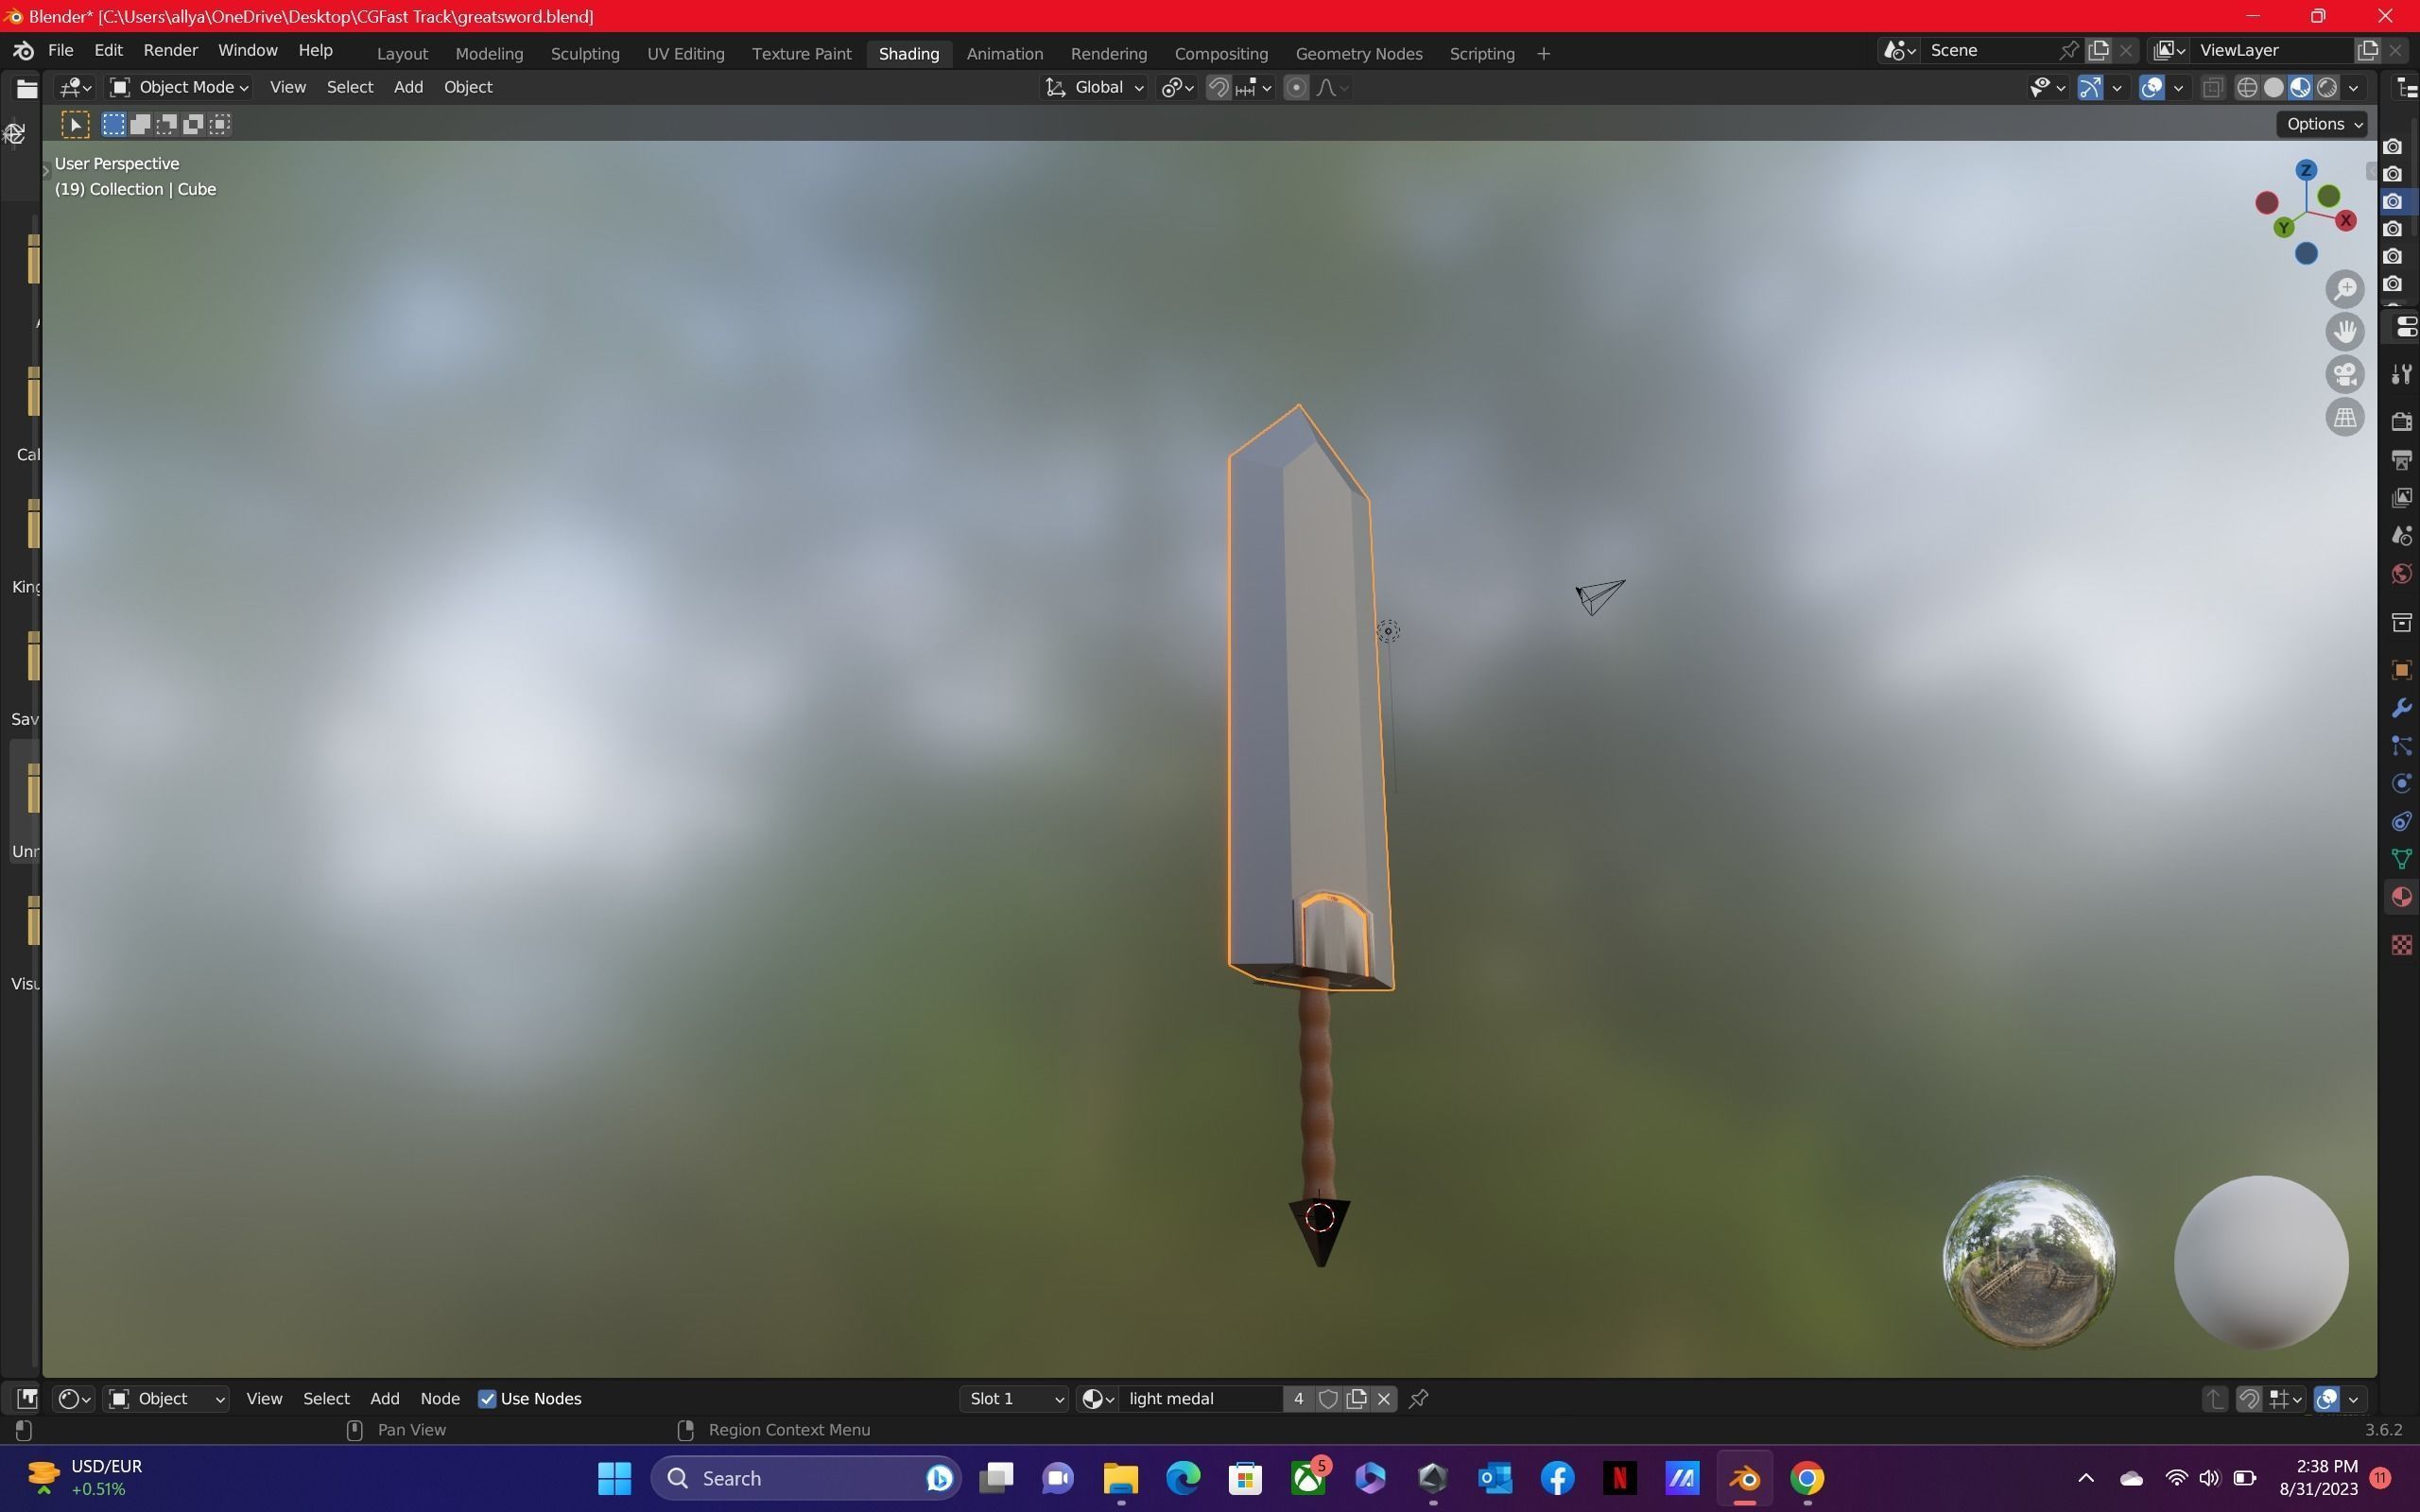Expand the viewport shading options arrow

[2354, 88]
